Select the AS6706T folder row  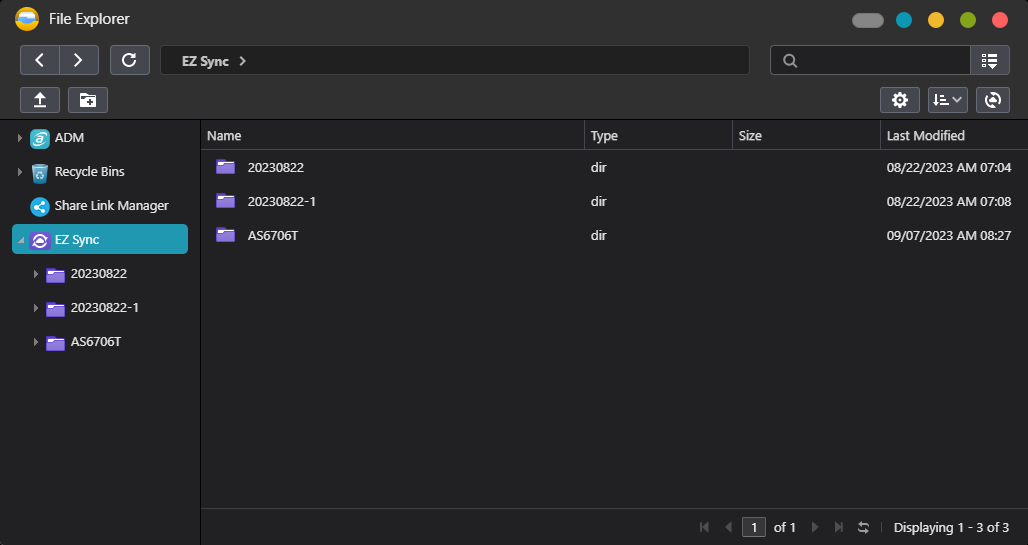273,236
